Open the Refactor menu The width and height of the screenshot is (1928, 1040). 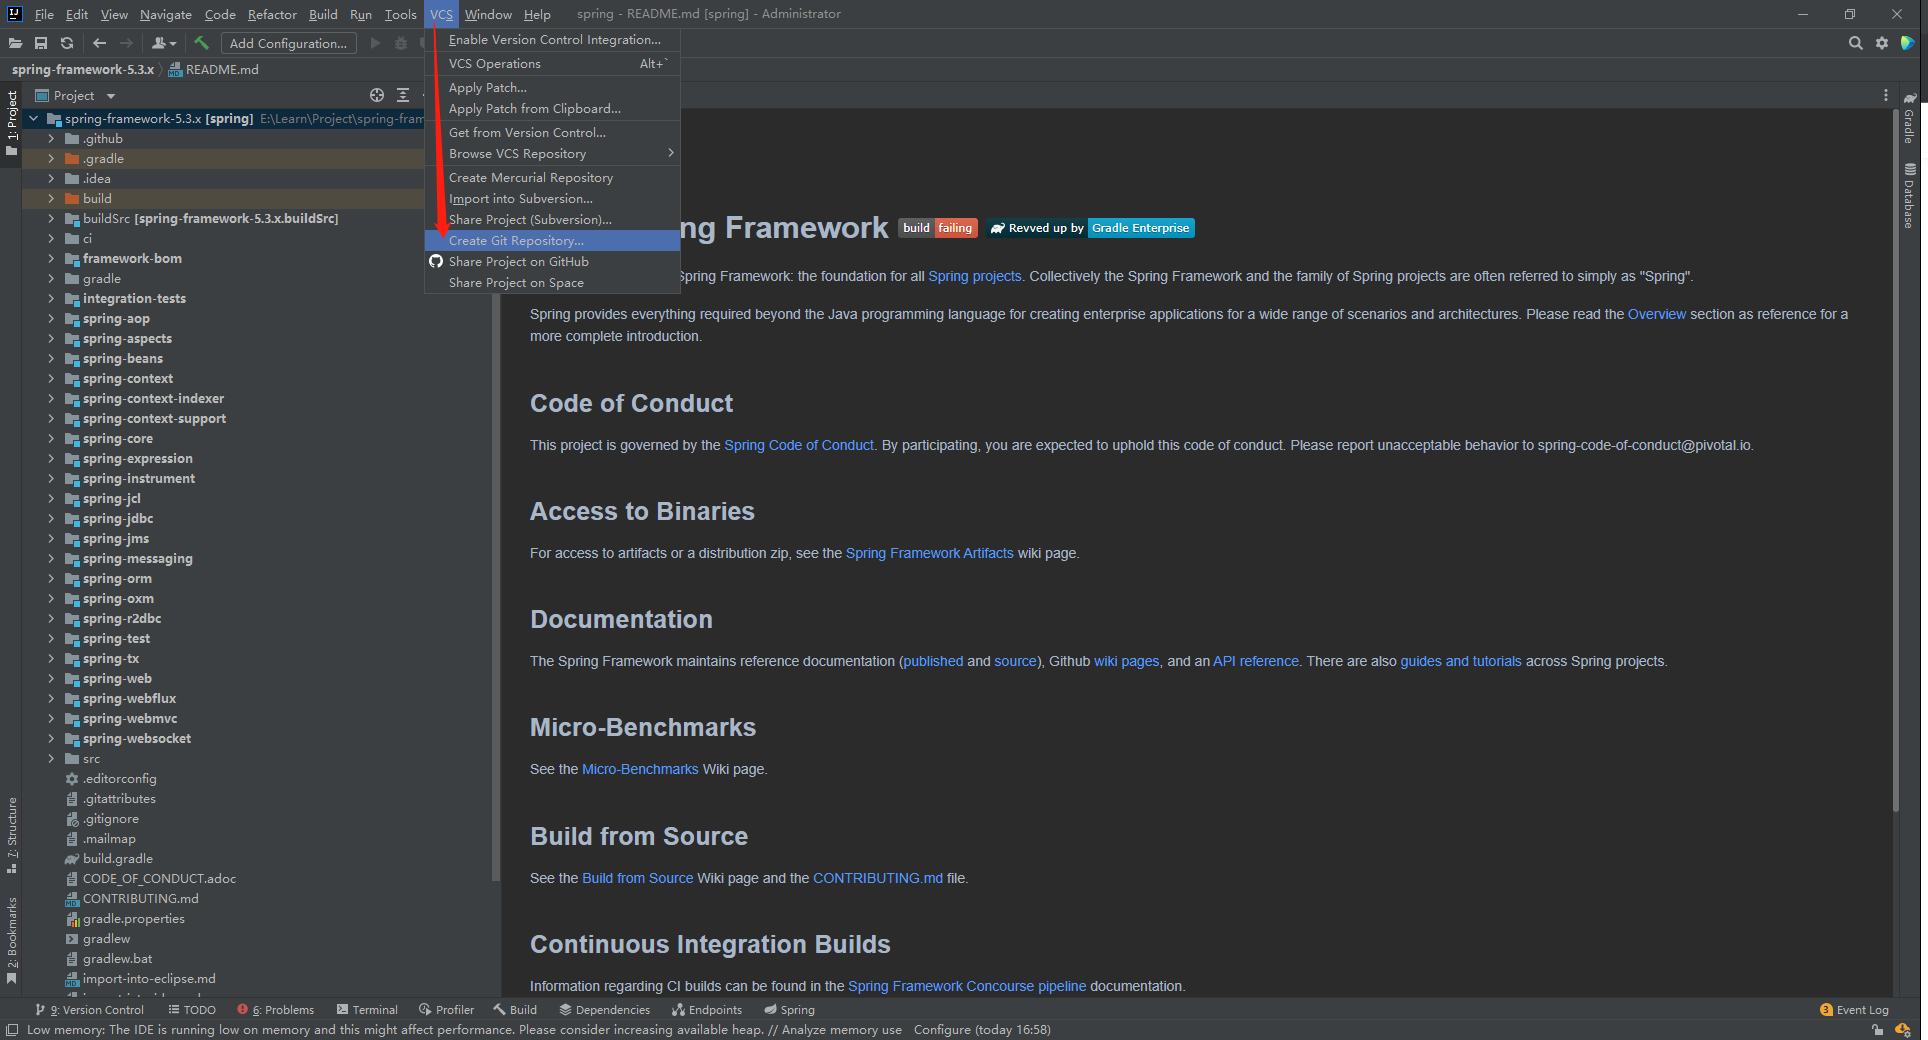click(272, 14)
